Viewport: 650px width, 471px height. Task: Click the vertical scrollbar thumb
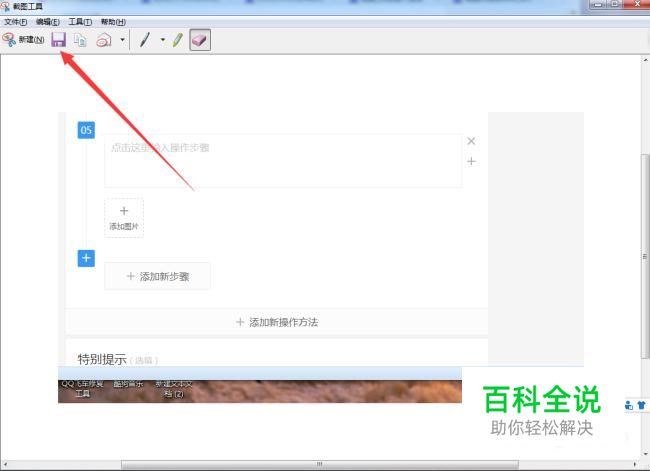[x=645, y=256]
